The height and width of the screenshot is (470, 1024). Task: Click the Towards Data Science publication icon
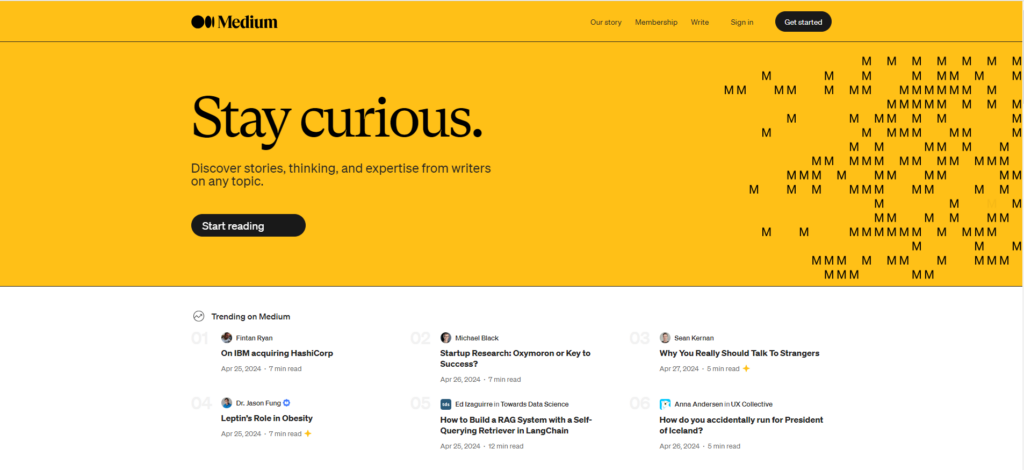[445, 404]
